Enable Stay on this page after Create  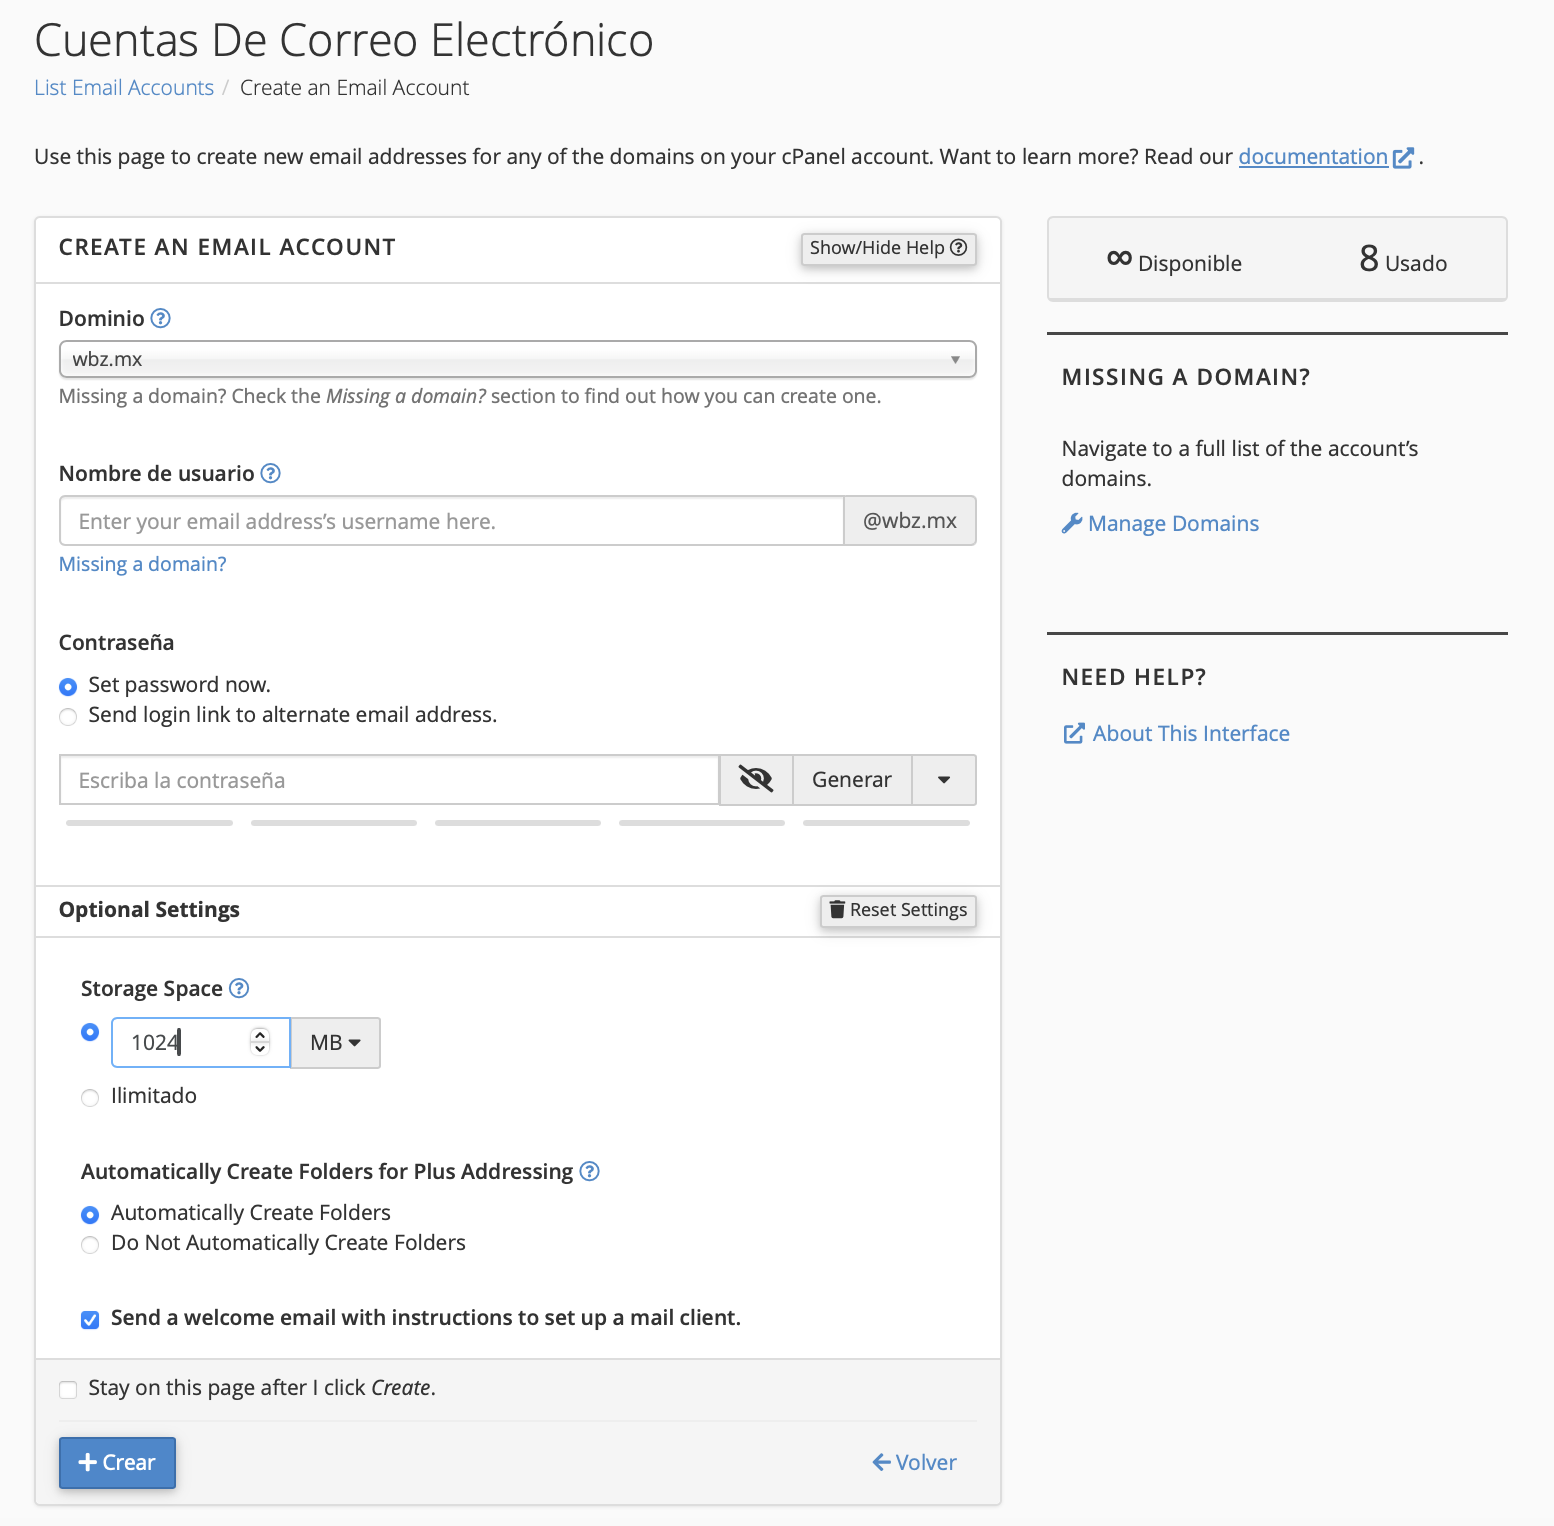(x=68, y=1389)
